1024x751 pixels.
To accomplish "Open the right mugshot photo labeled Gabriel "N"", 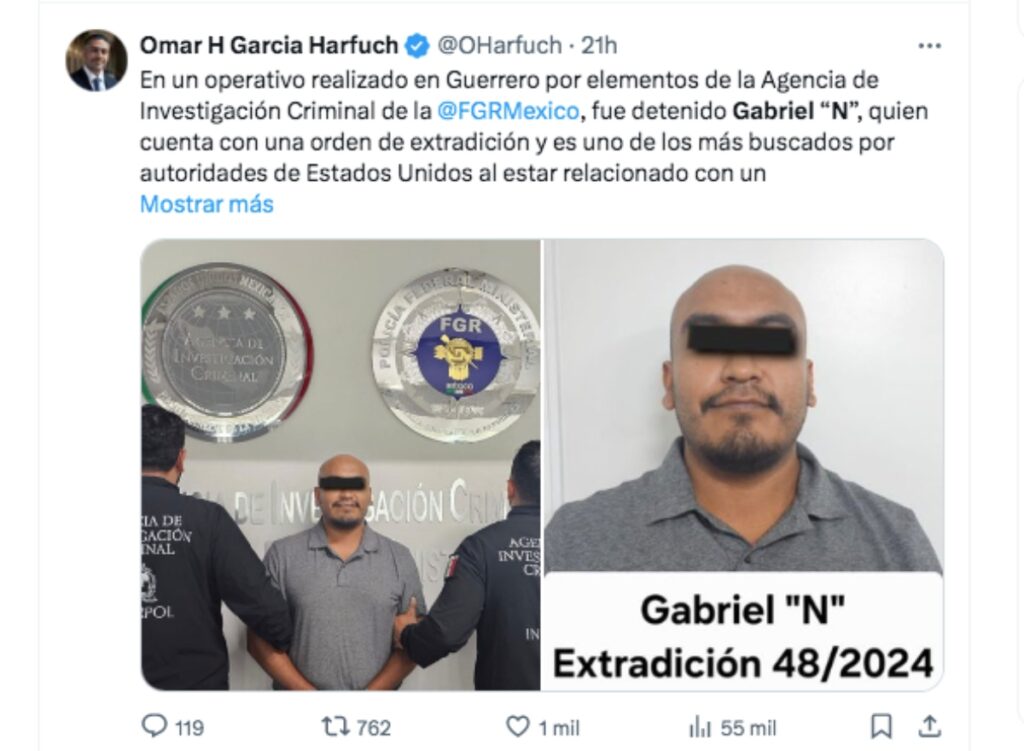I will pos(744,465).
